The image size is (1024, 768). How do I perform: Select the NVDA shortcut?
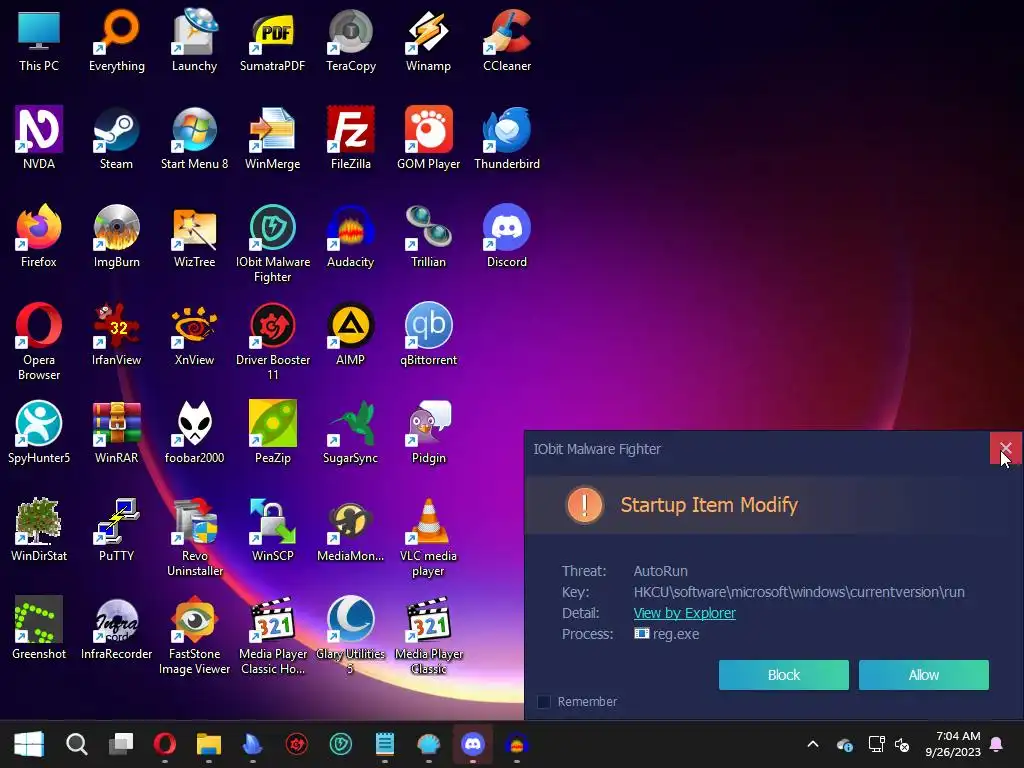click(x=39, y=138)
